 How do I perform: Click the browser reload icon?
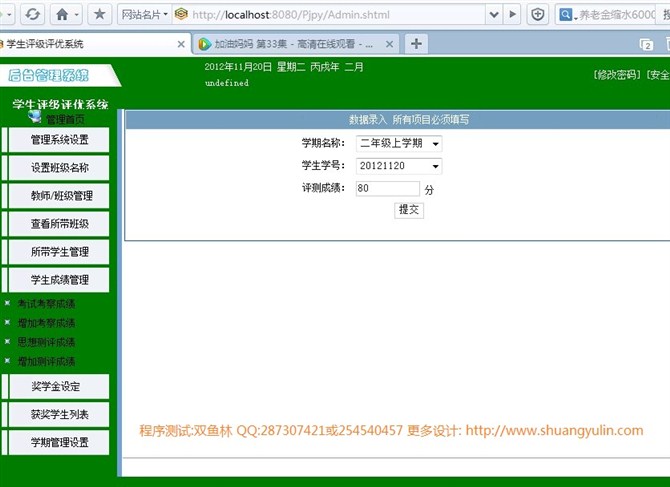(32, 15)
